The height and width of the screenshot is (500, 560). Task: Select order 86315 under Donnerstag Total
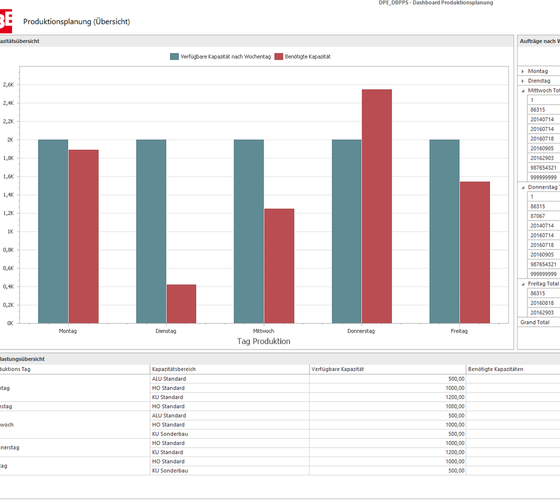[x=544, y=206]
